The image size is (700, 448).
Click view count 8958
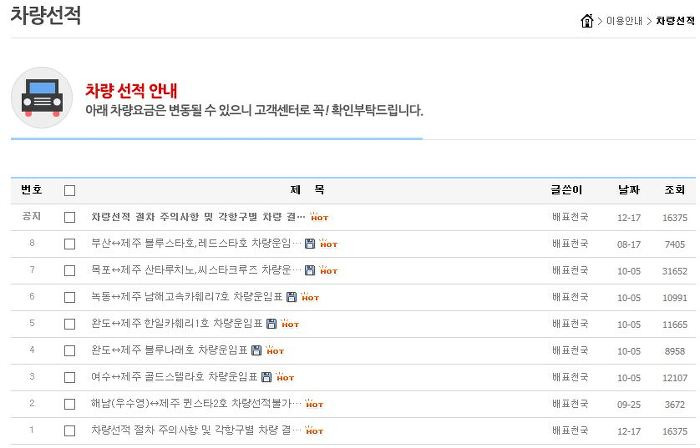point(675,351)
